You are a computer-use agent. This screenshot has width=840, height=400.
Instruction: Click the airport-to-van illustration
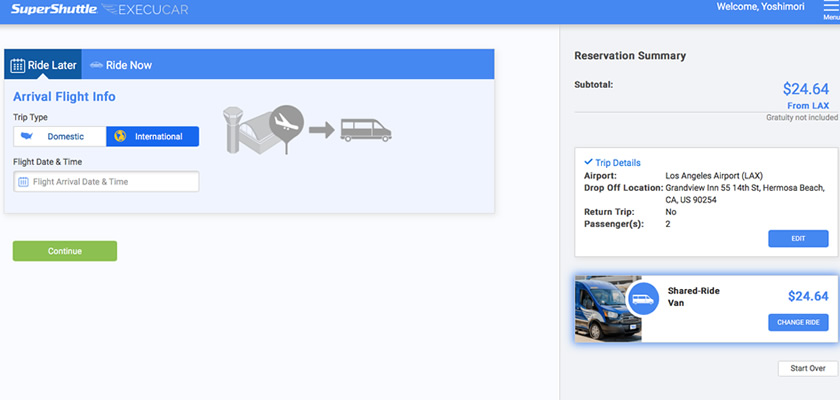click(x=304, y=128)
